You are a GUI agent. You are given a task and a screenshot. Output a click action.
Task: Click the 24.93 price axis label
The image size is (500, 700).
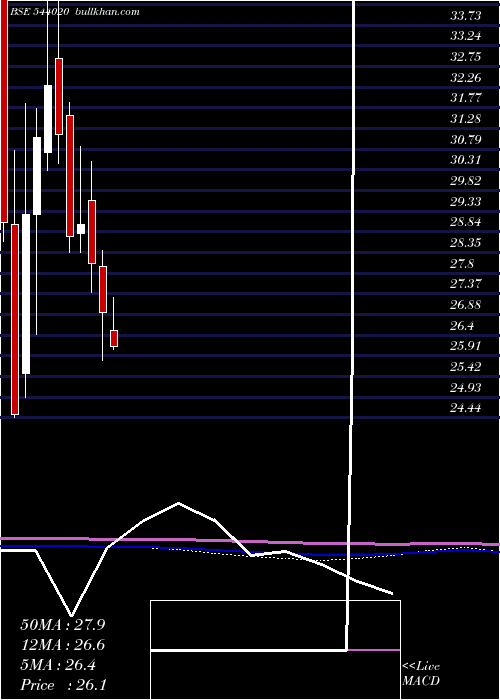coord(466,388)
